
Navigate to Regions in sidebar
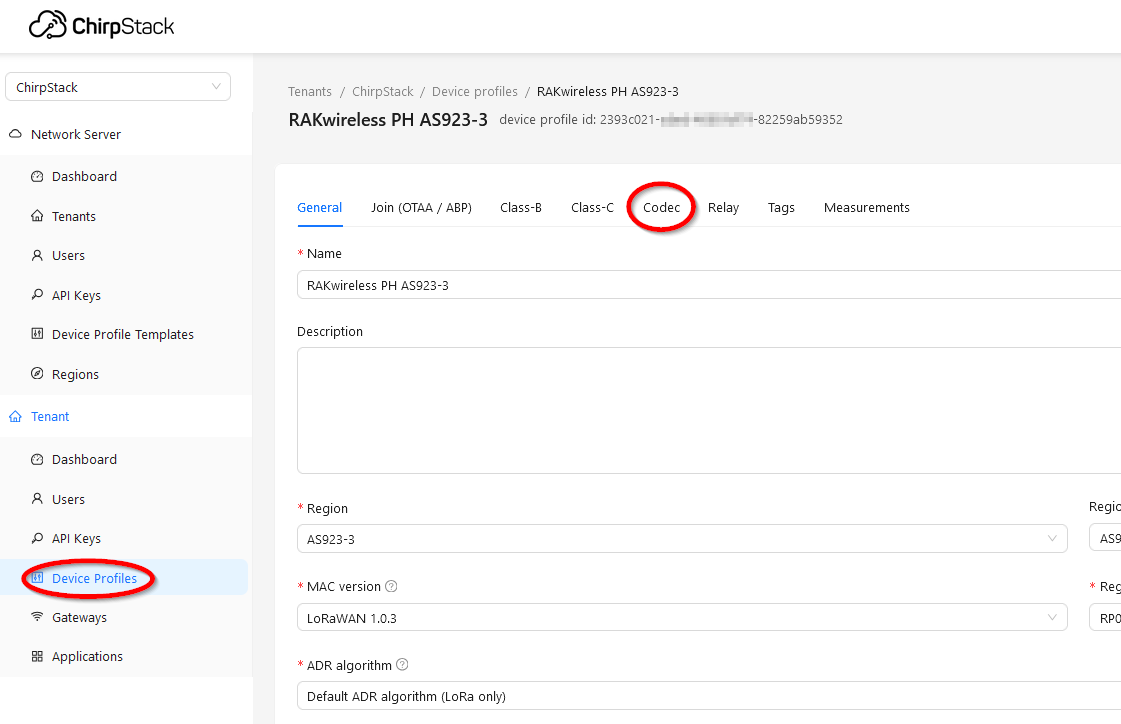coord(75,375)
